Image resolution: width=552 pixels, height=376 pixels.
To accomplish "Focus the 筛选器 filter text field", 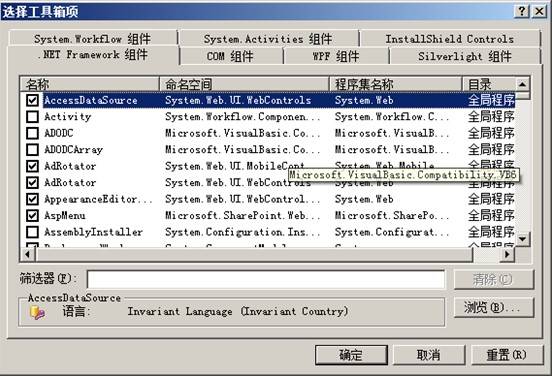I will pyautogui.click(x=266, y=280).
